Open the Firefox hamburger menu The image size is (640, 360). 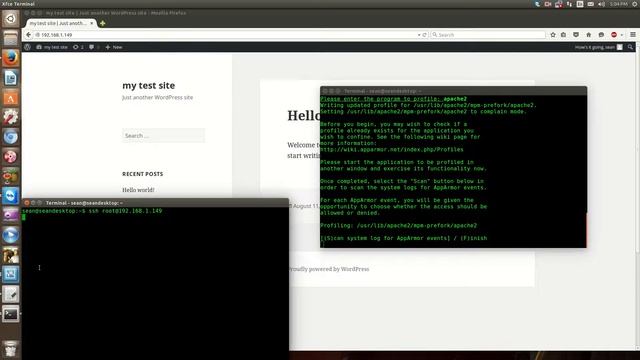click(633, 35)
